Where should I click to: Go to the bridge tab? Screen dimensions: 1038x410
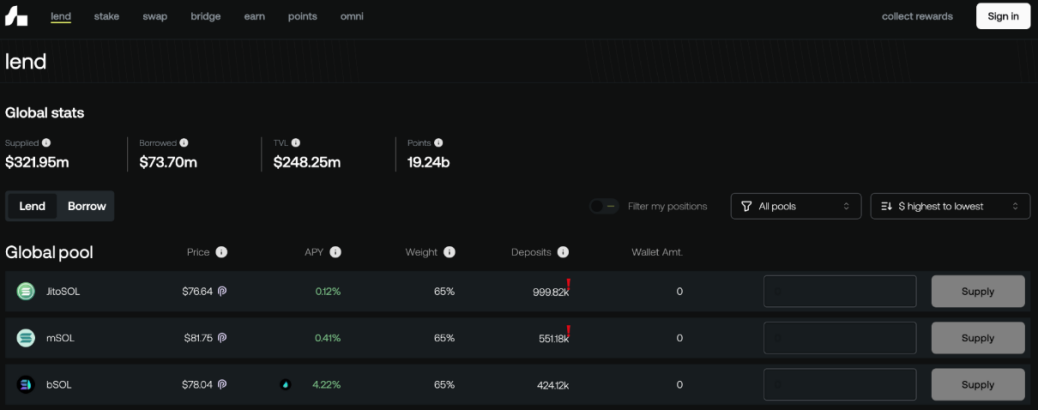(206, 17)
